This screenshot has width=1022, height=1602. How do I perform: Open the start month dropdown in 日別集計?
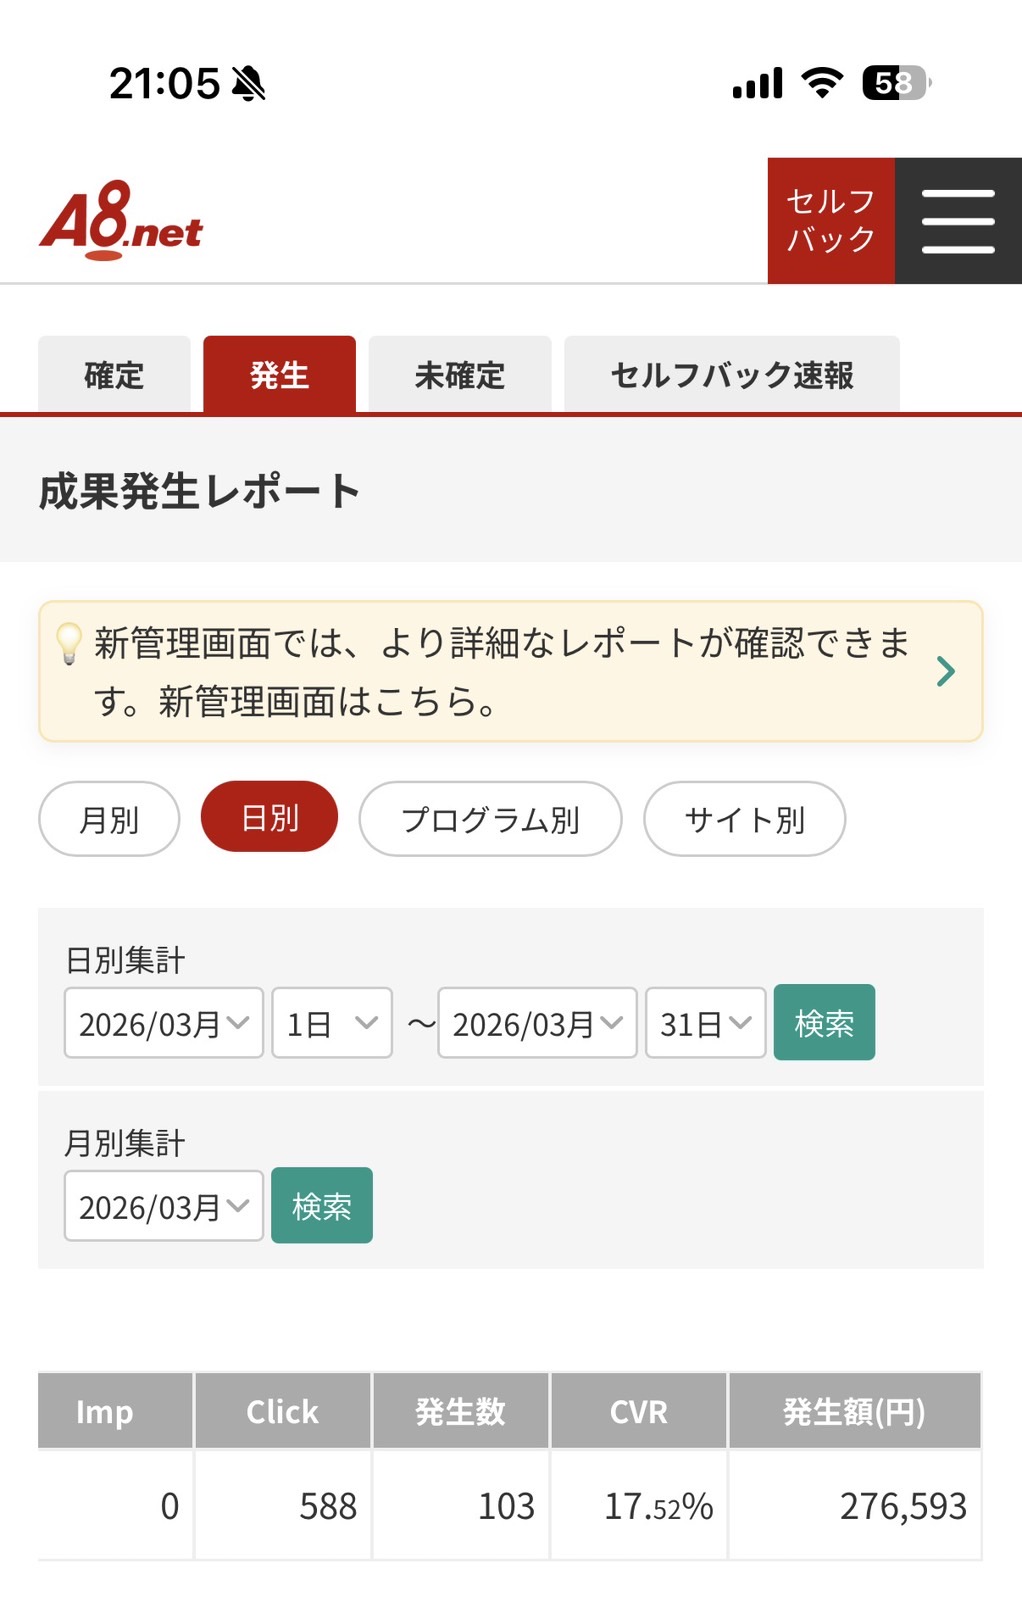[x=164, y=1023]
